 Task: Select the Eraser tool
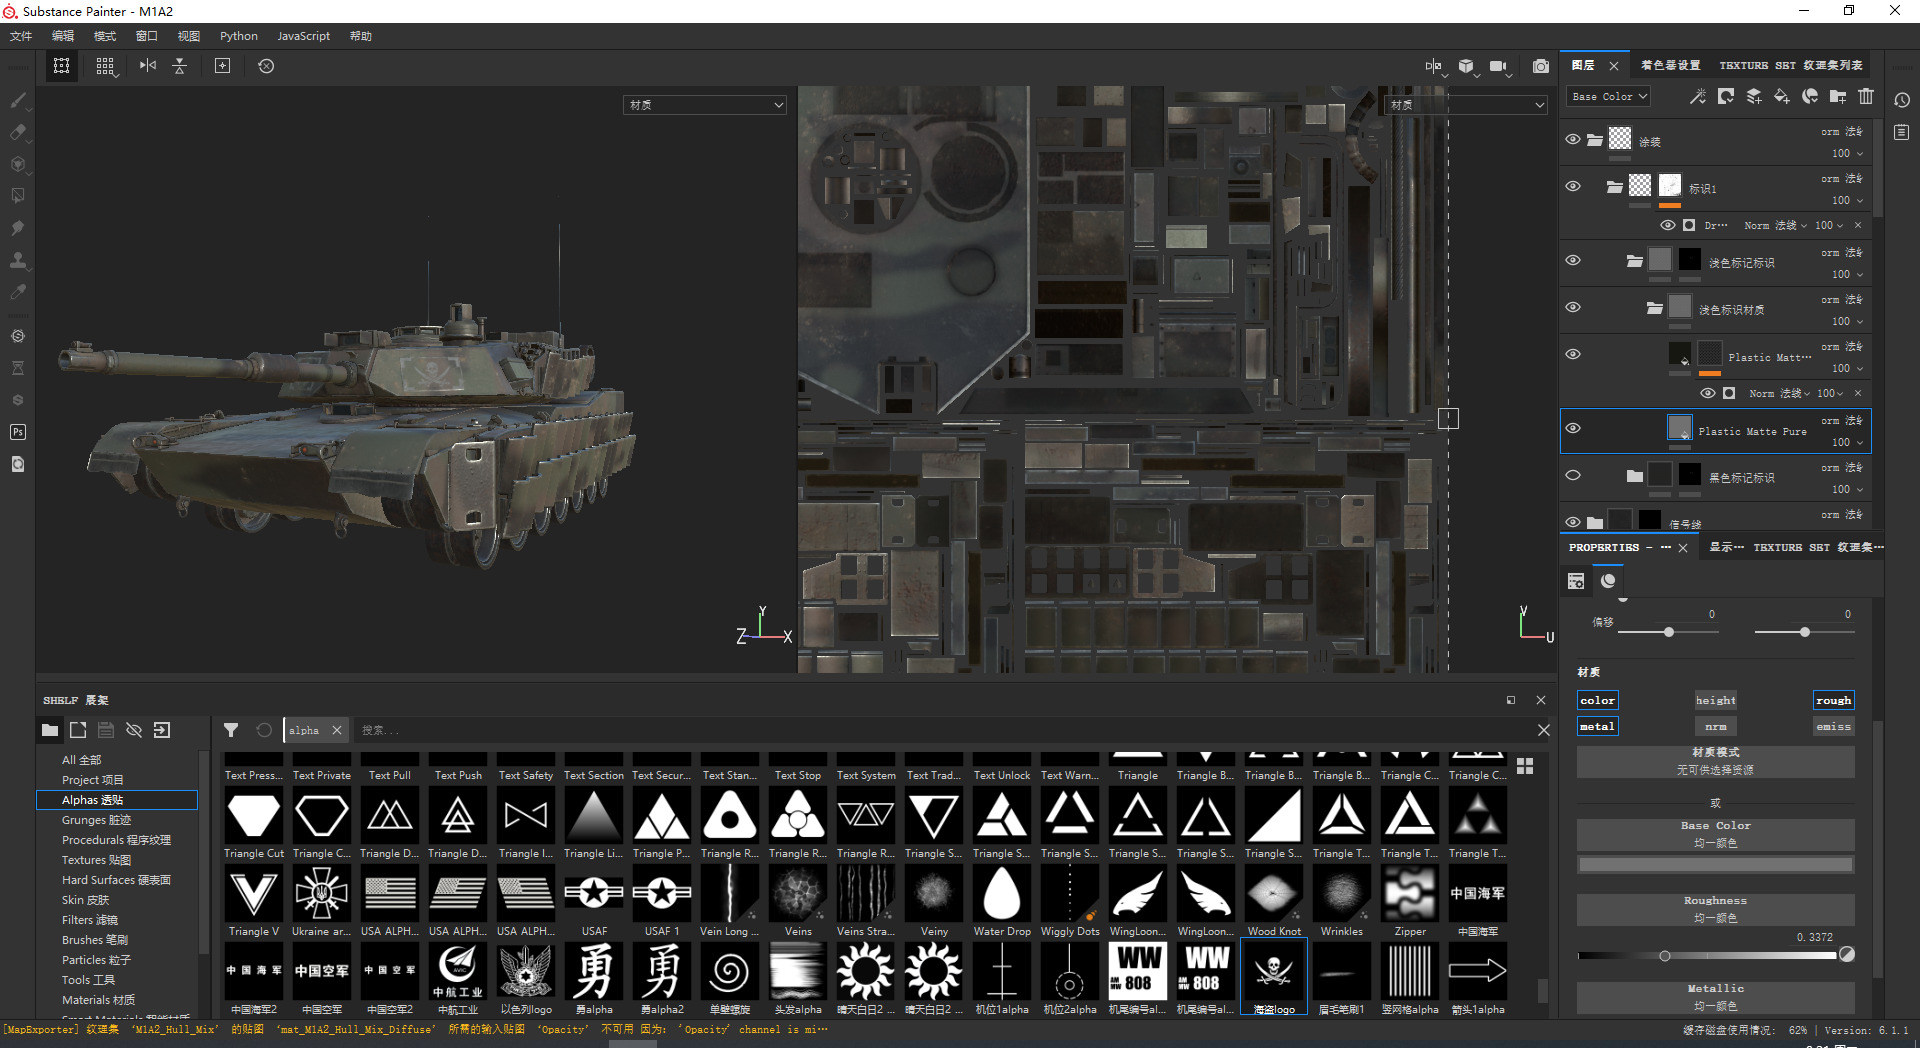click(18, 132)
